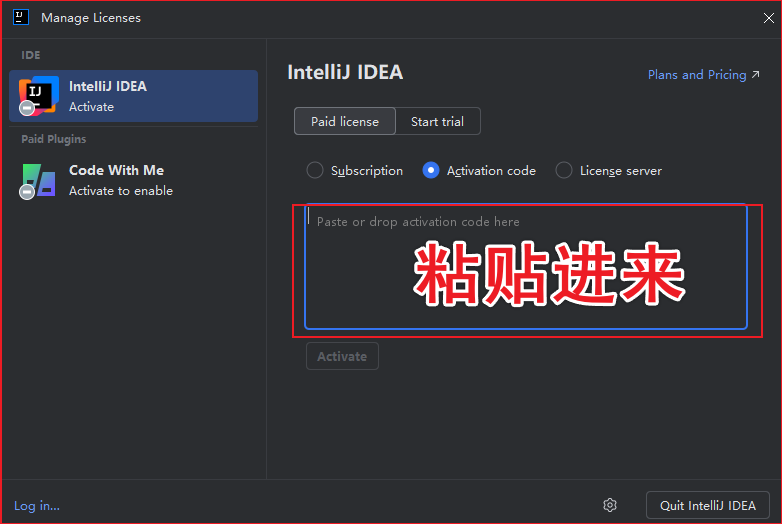This screenshot has width=782, height=524.
Task: Open the settings gear icon at bottom
Action: pos(610,505)
